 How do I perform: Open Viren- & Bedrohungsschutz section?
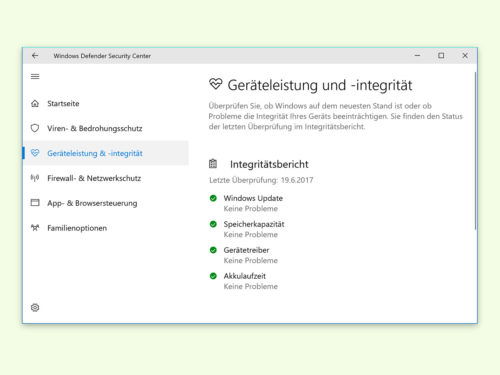(x=106, y=128)
